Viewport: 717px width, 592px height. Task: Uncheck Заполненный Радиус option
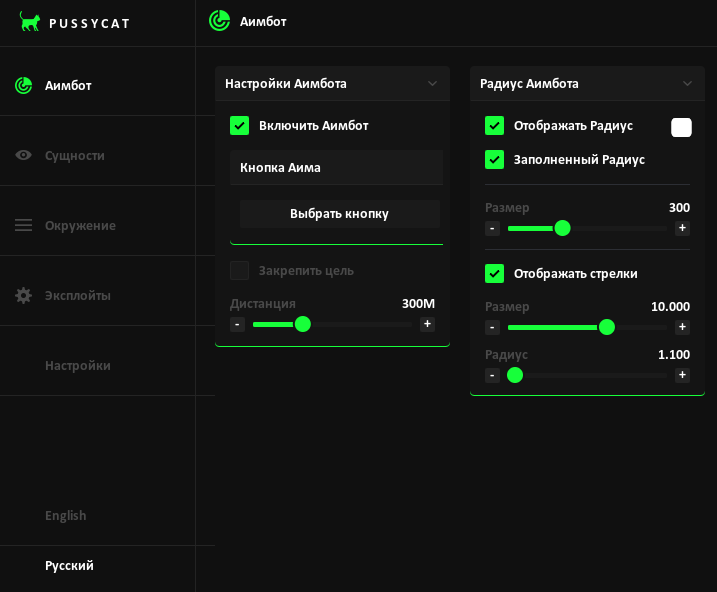(494, 159)
